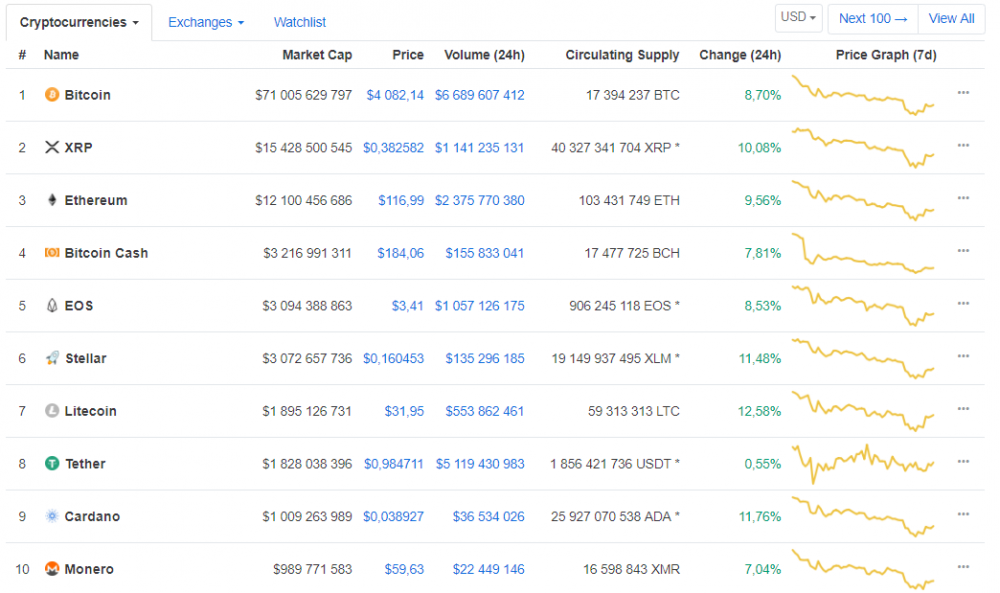Sort by the Market Cap column
Viewport: 1000px width, 593px height.
tap(317, 55)
